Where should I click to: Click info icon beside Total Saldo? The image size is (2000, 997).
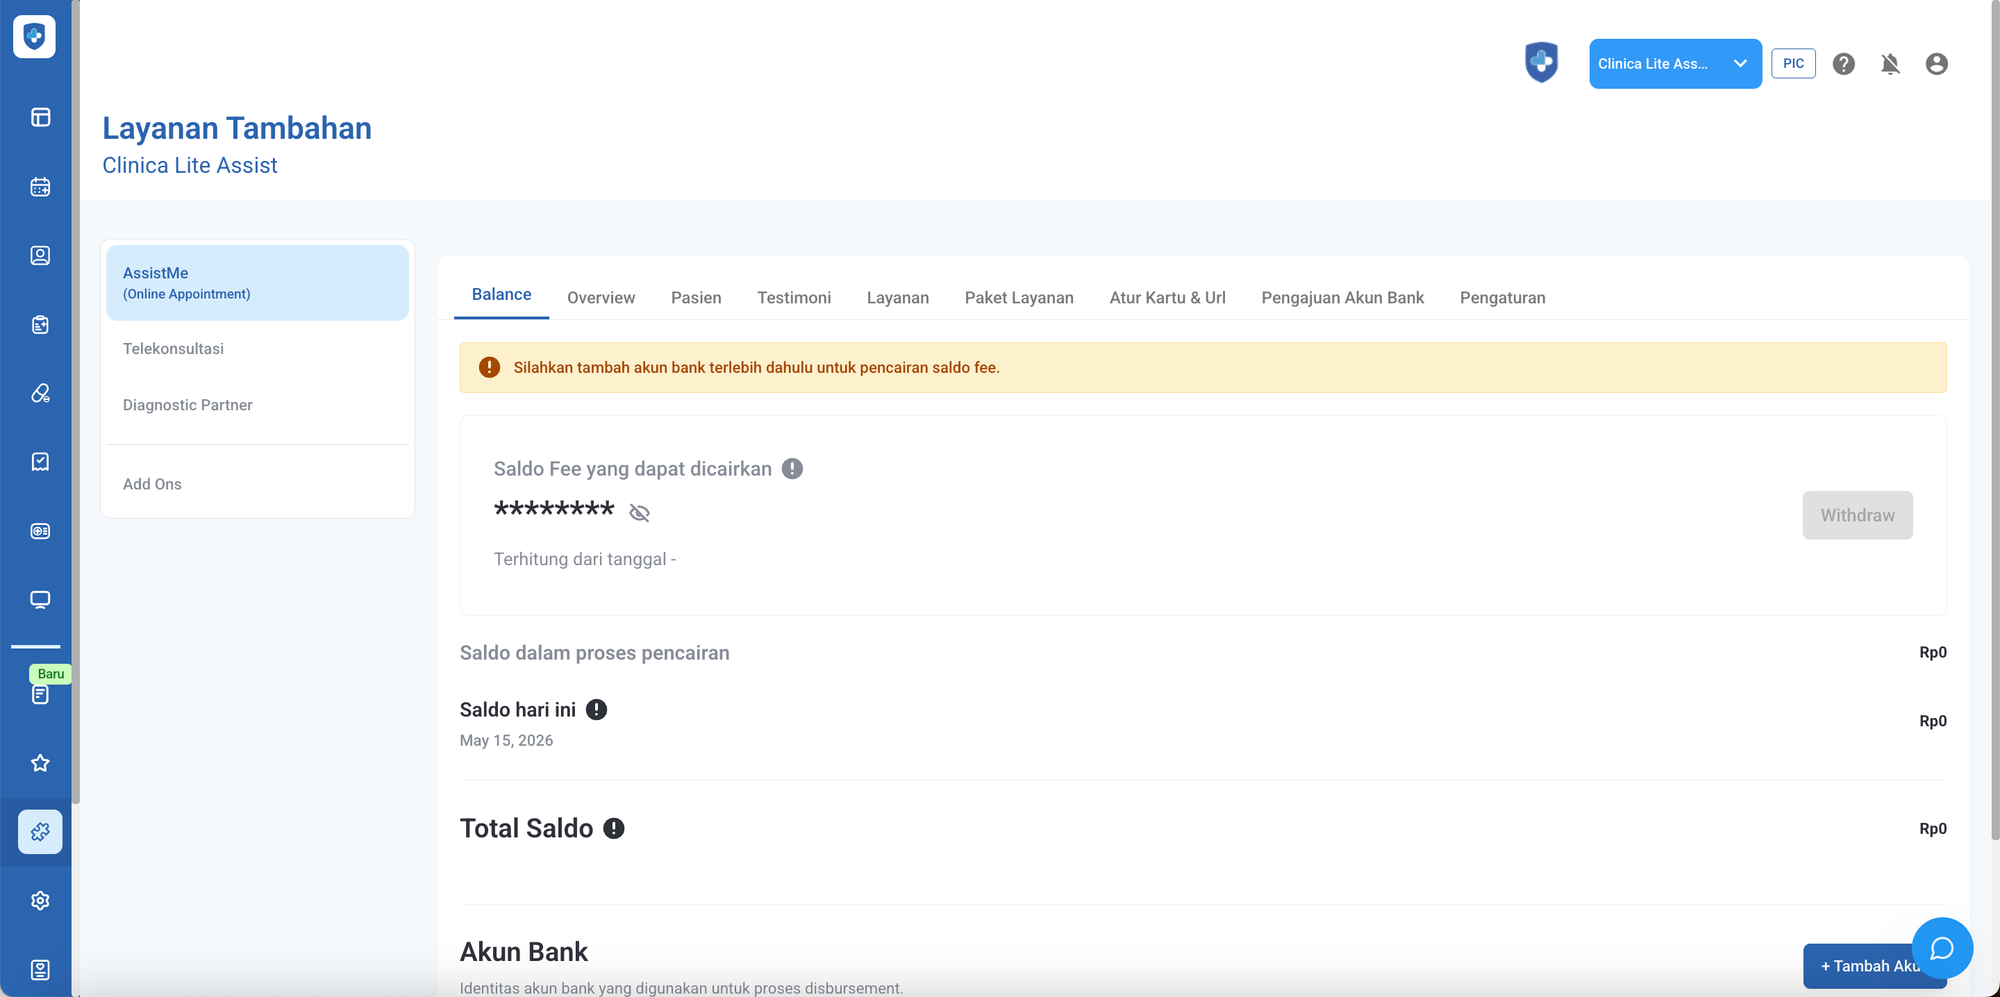614,828
